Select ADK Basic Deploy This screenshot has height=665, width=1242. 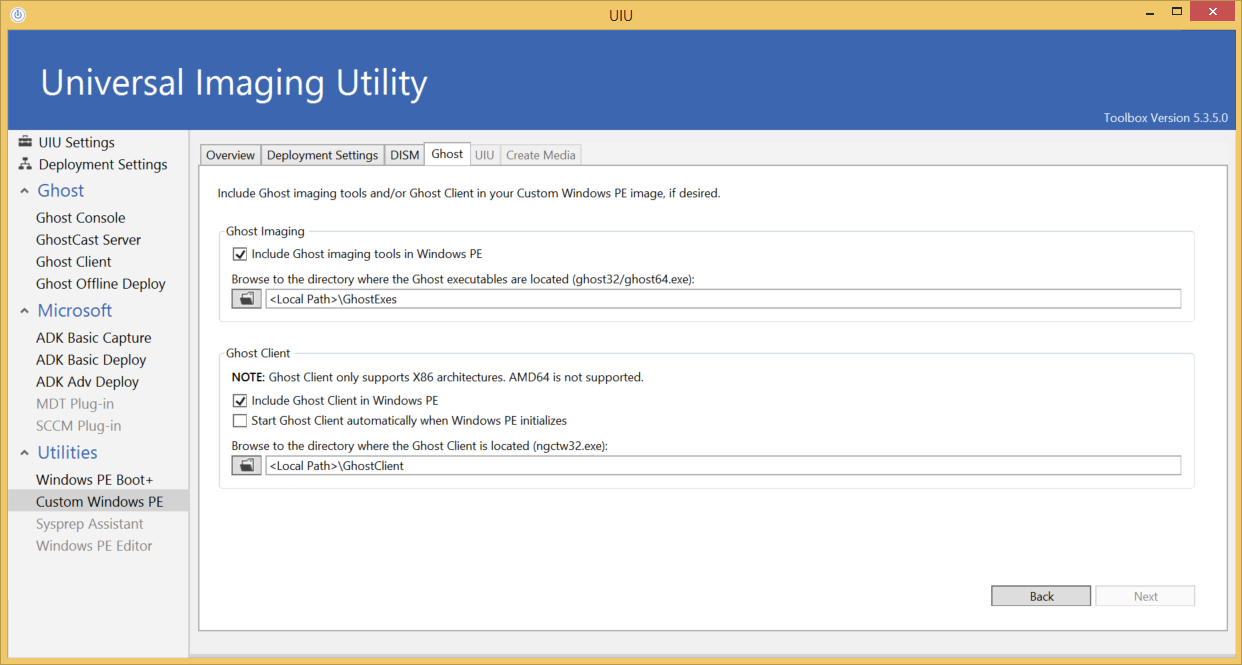pos(91,359)
